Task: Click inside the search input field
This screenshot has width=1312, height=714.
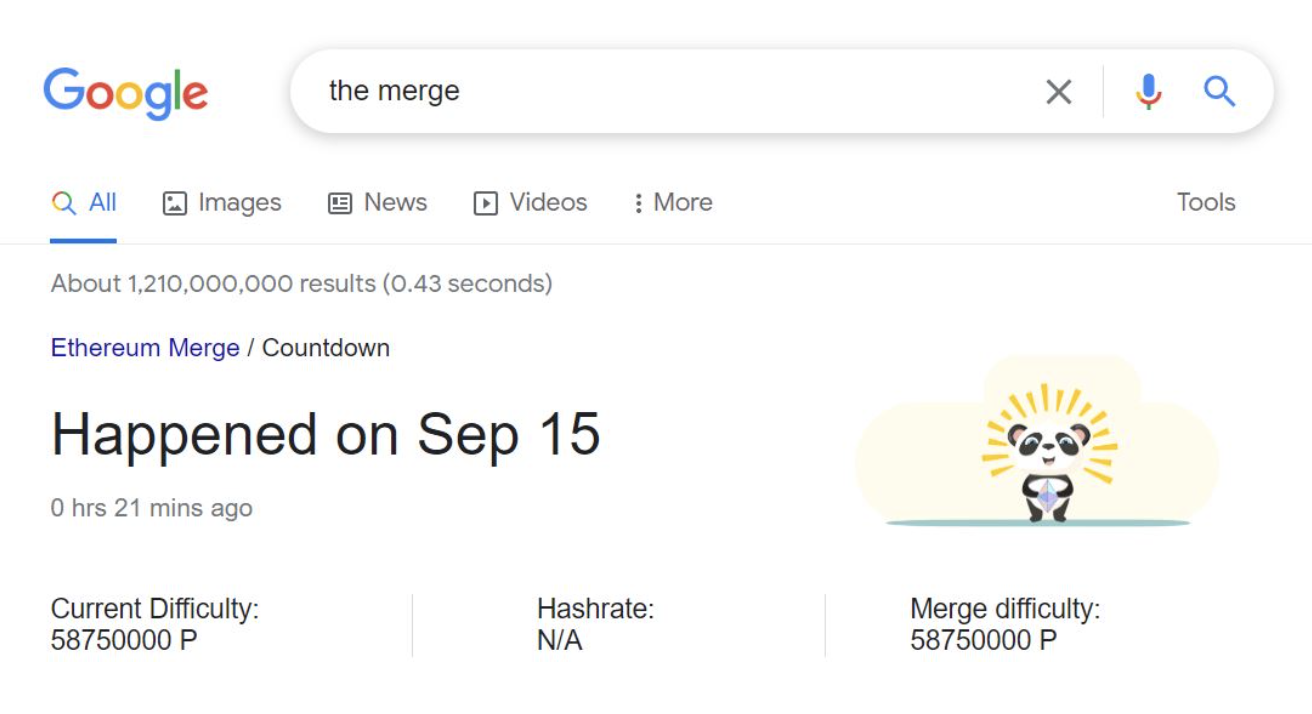Action: point(600,91)
